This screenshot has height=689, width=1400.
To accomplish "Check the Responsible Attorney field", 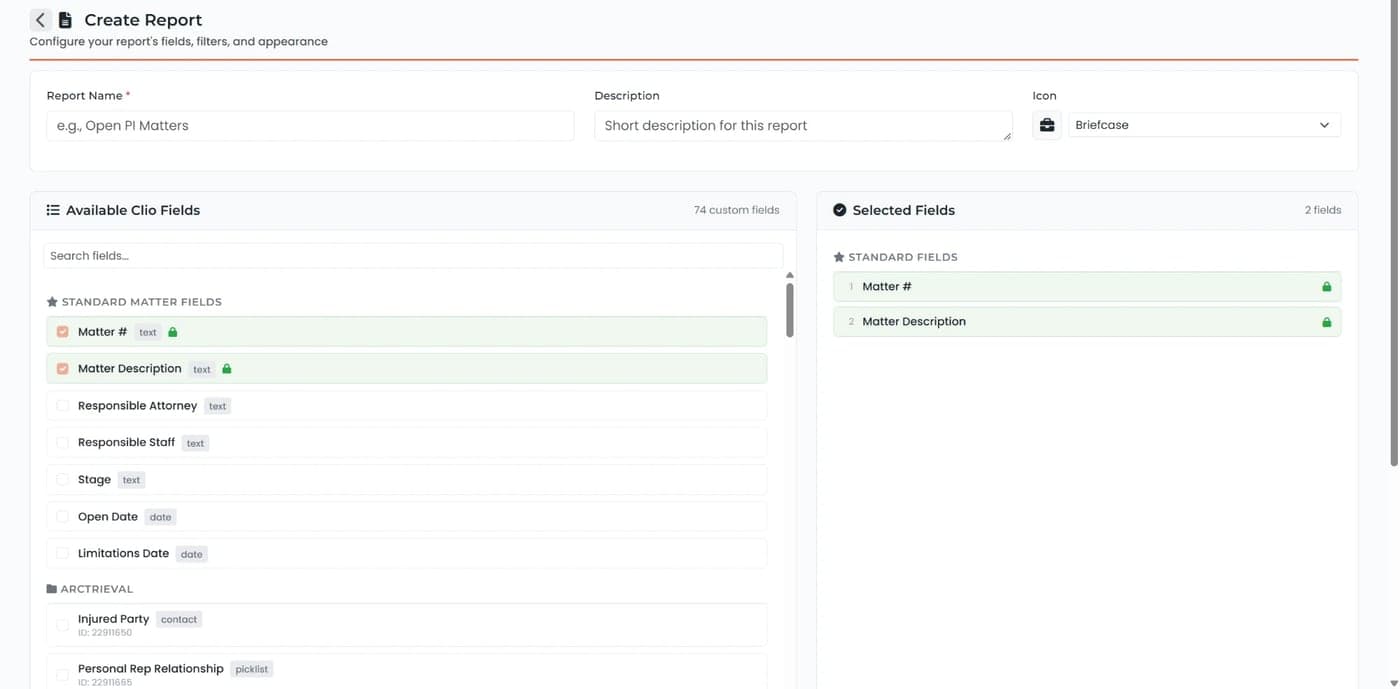I will 63,406.
